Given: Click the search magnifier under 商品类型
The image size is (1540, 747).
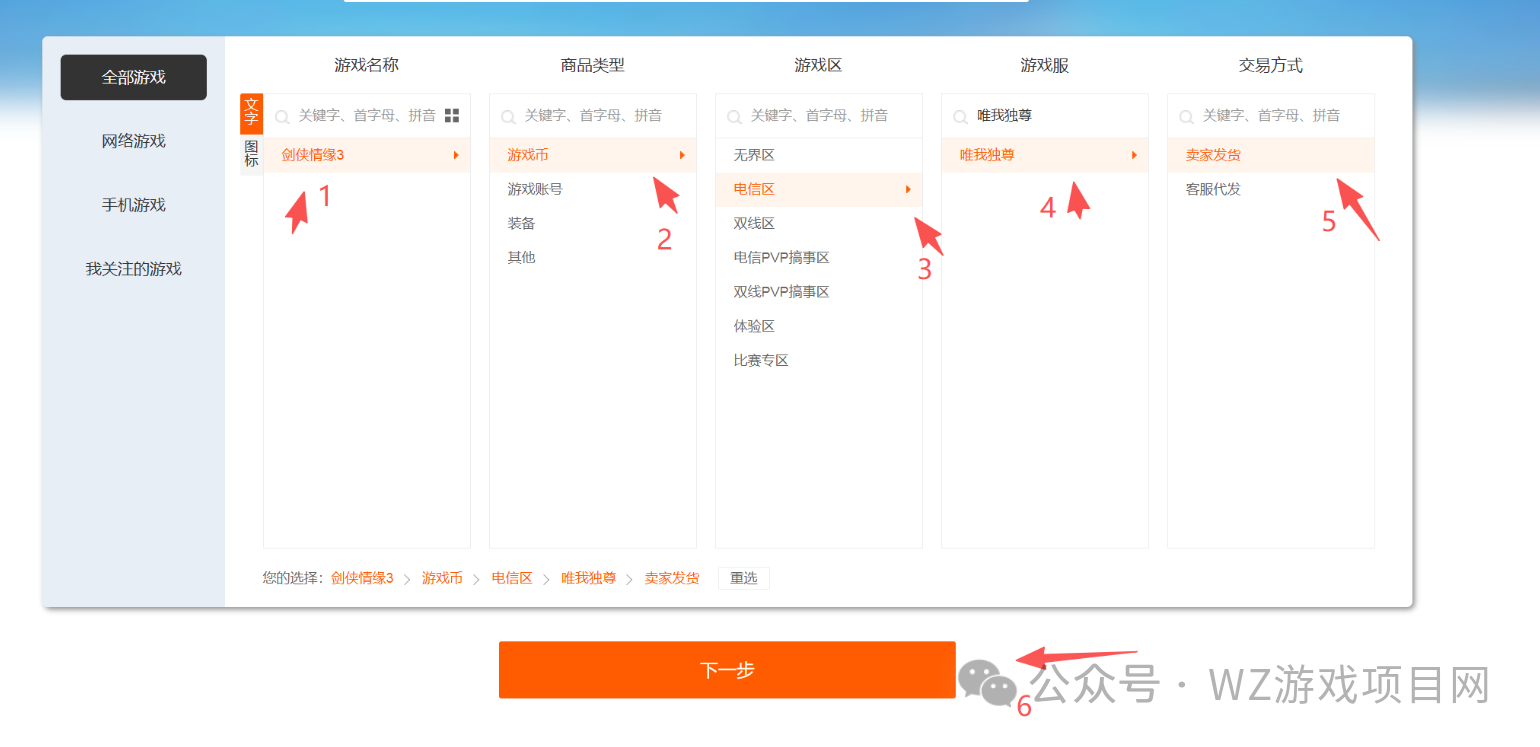Looking at the screenshot, I should pos(508,115).
